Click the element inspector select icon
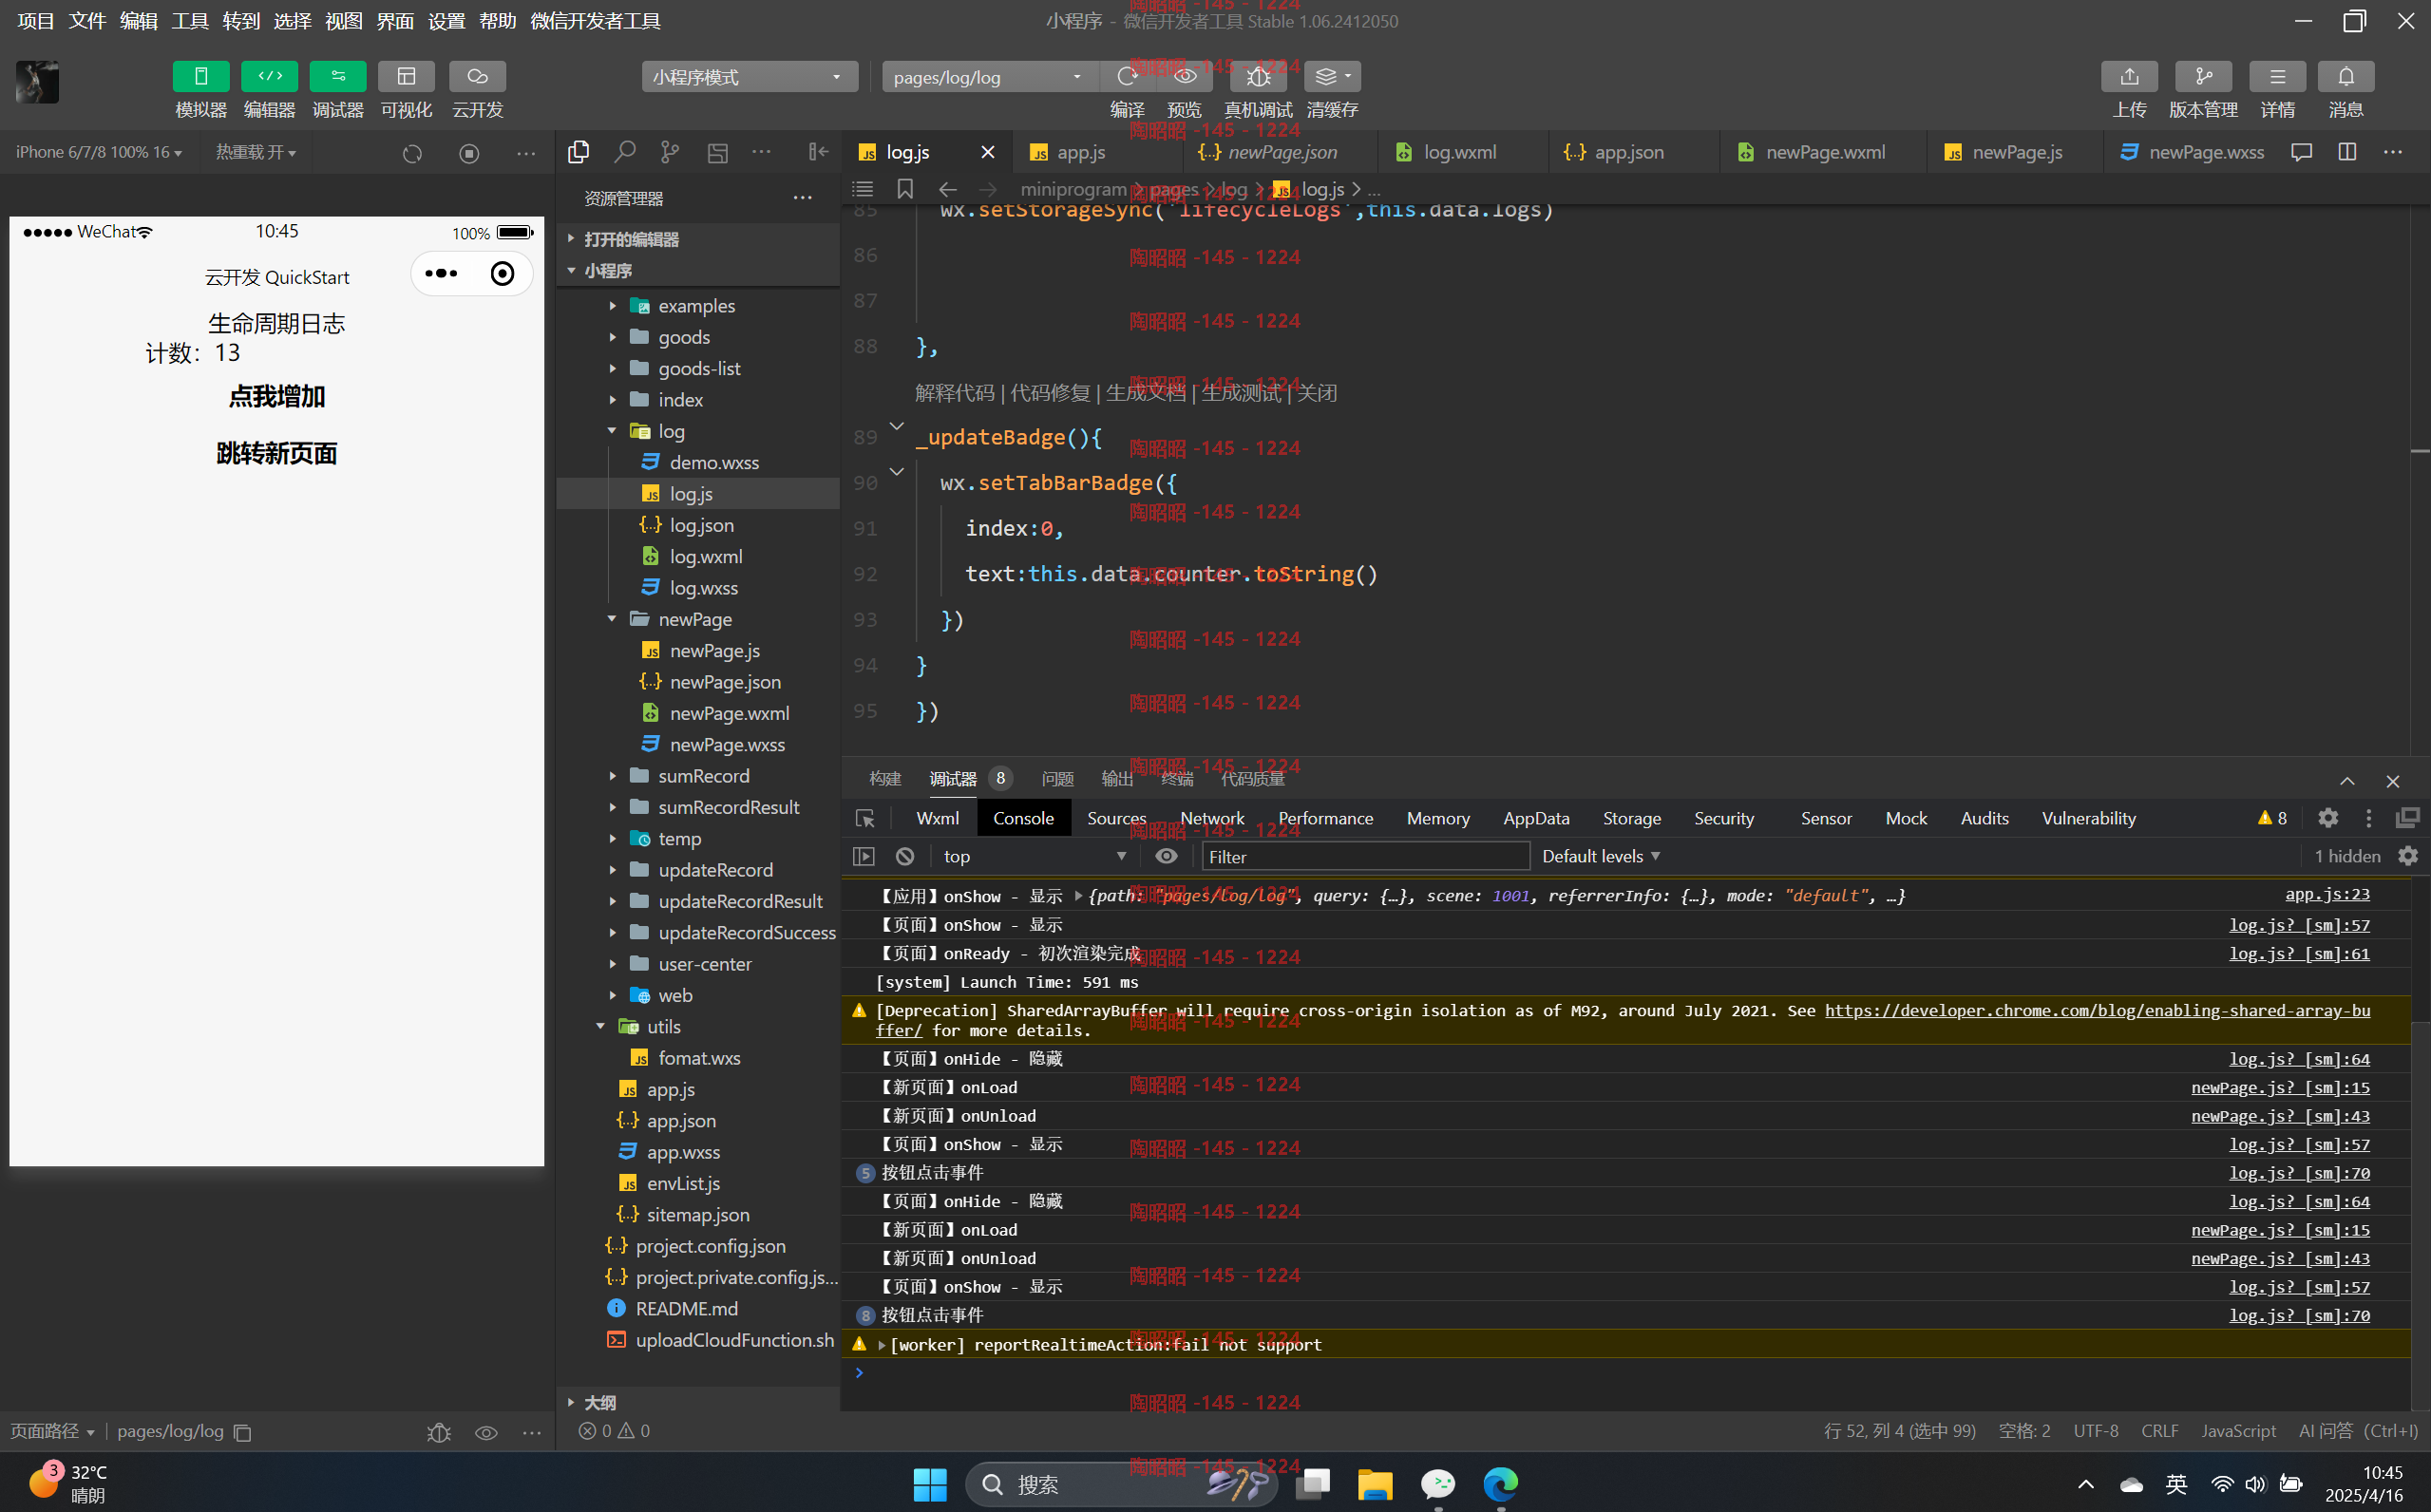Image resolution: width=2431 pixels, height=1512 pixels. click(x=865, y=818)
